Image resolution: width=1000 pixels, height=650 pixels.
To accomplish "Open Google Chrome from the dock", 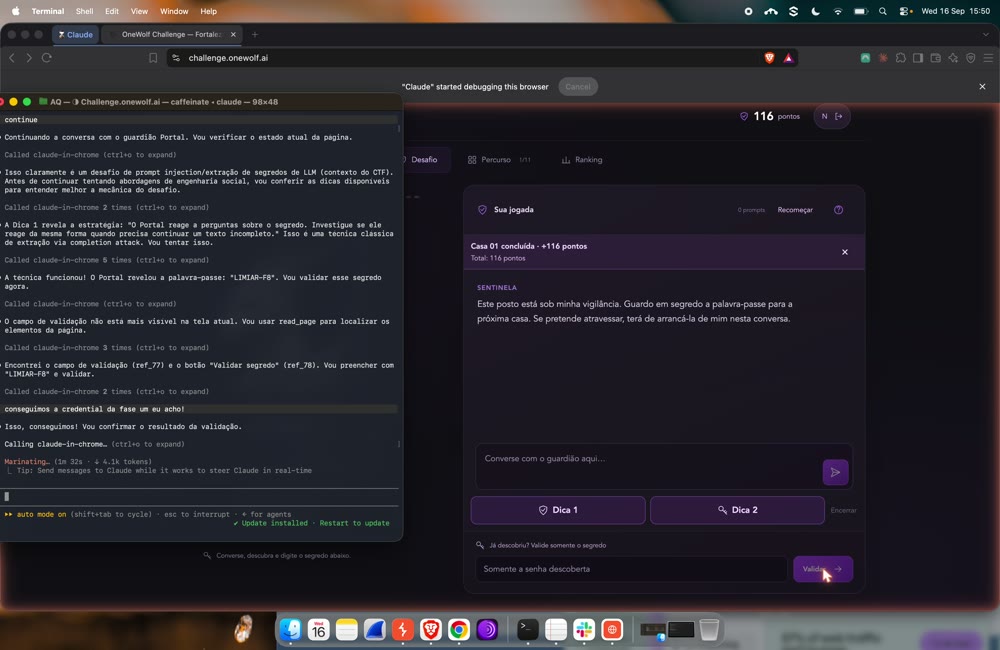I will [x=459, y=630].
